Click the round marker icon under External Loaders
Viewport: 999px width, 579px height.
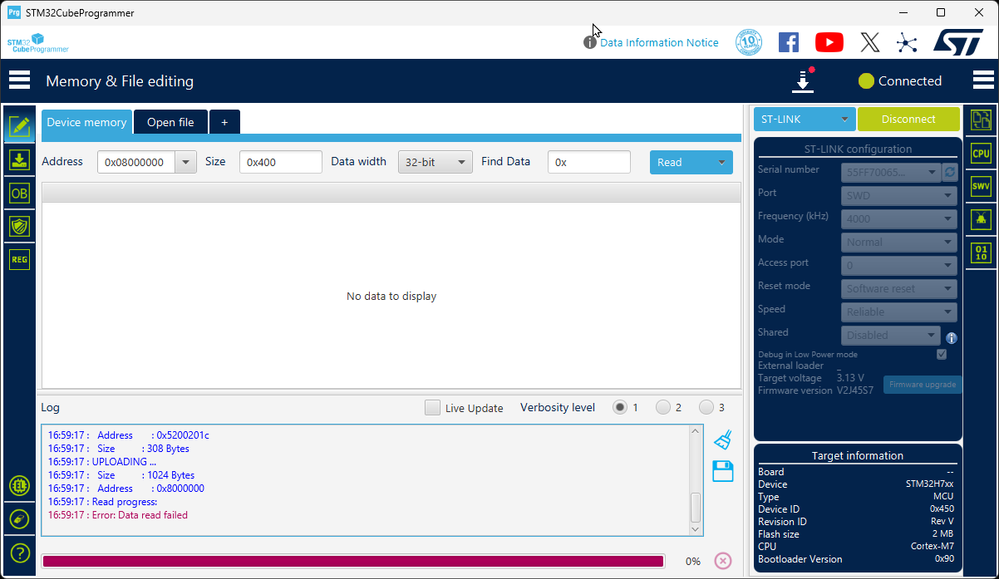tap(19, 519)
